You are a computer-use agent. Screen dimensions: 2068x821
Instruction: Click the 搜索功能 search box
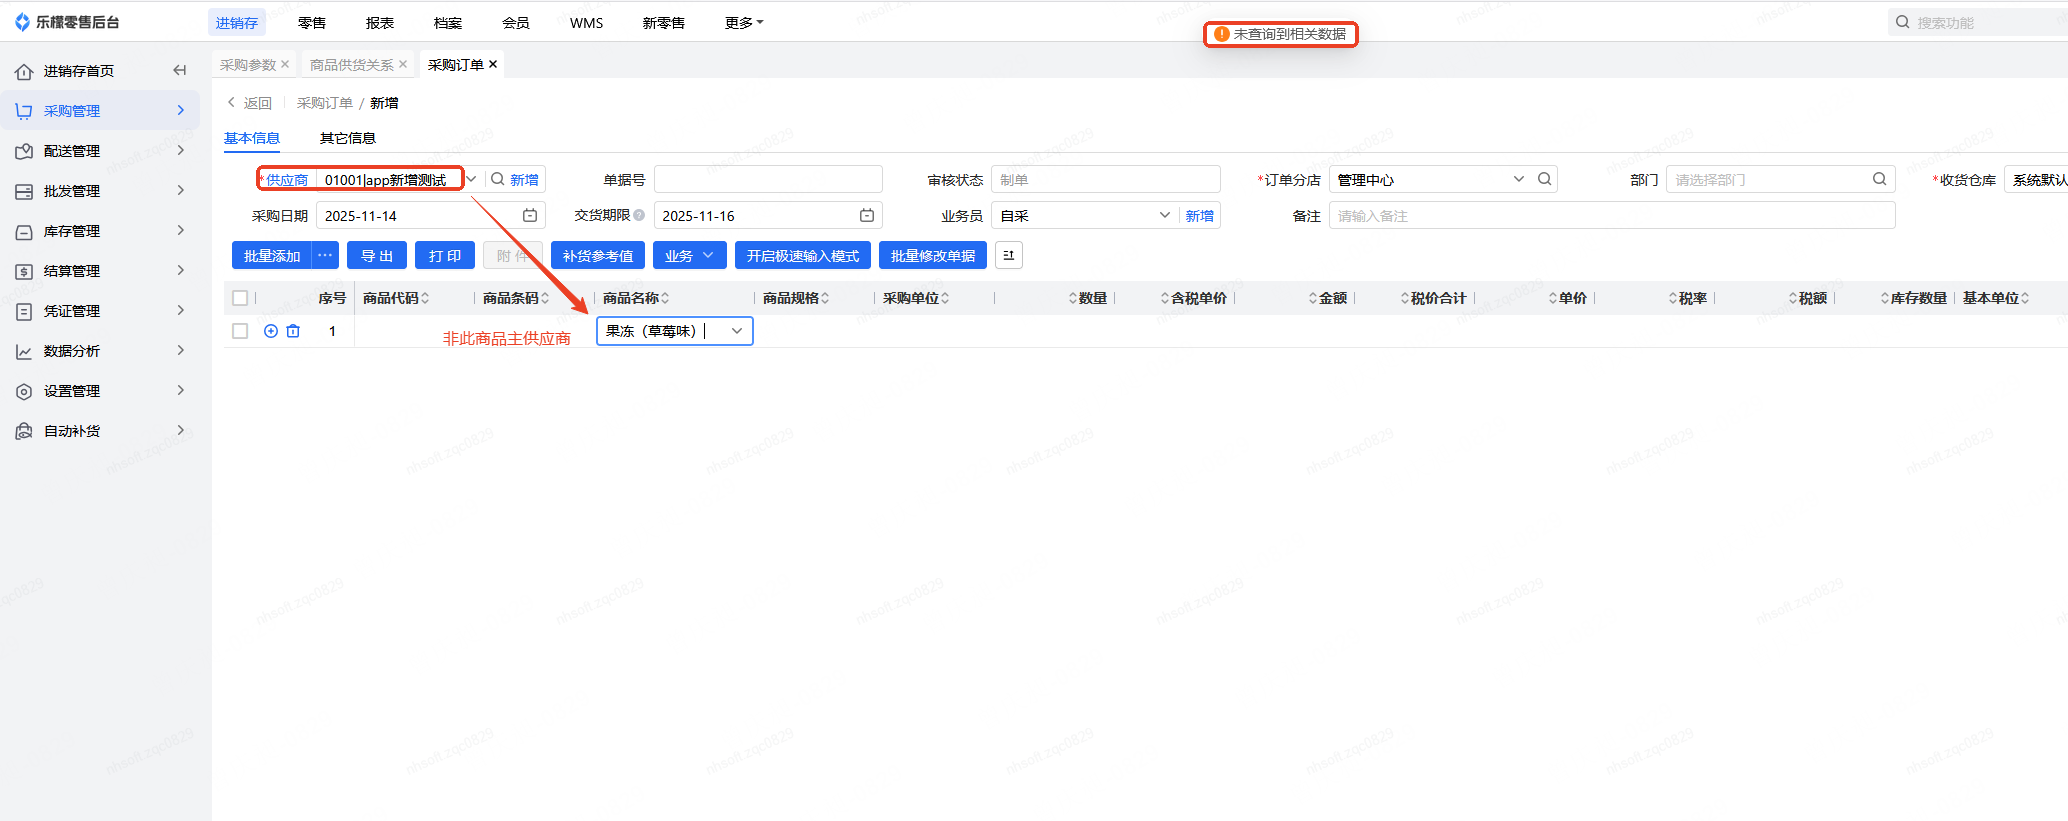tap(1980, 22)
